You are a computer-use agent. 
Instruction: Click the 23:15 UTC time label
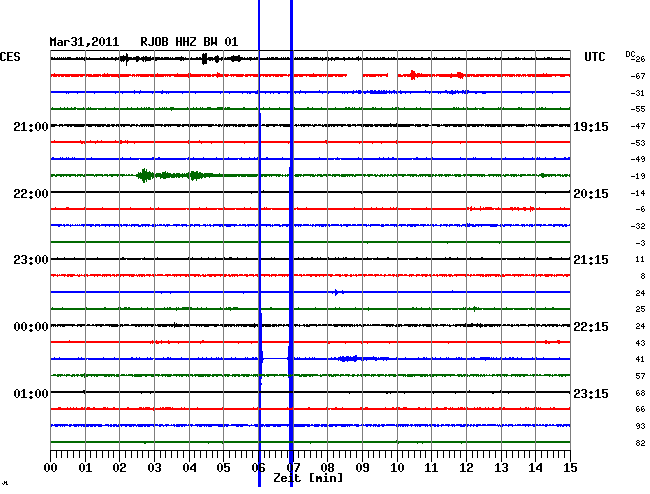(x=591, y=393)
